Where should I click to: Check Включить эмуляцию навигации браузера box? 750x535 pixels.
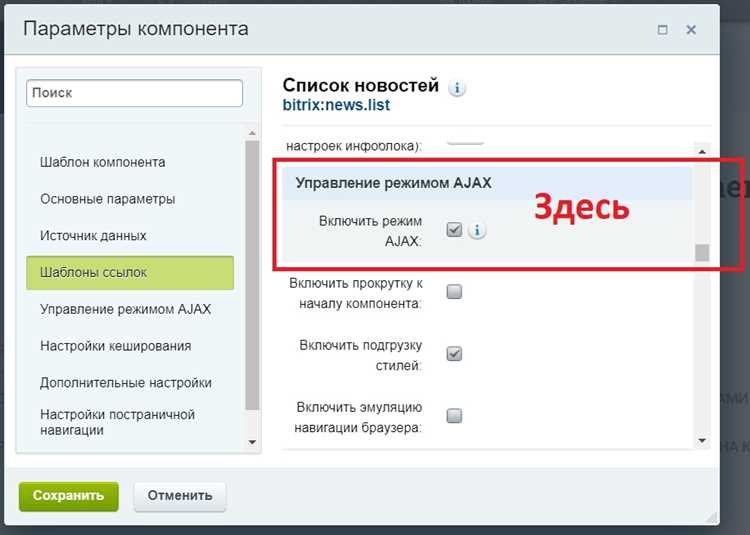454,415
